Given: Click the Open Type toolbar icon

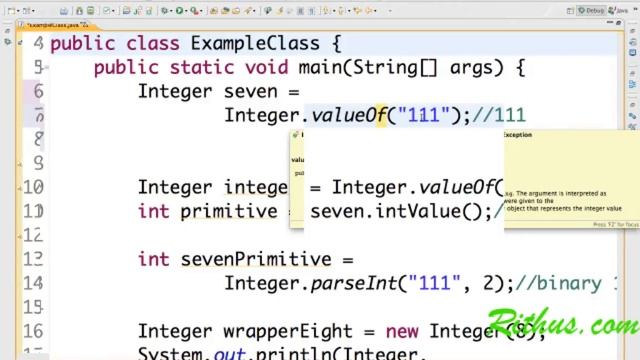Looking at the screenshot, I should [225, 11].
